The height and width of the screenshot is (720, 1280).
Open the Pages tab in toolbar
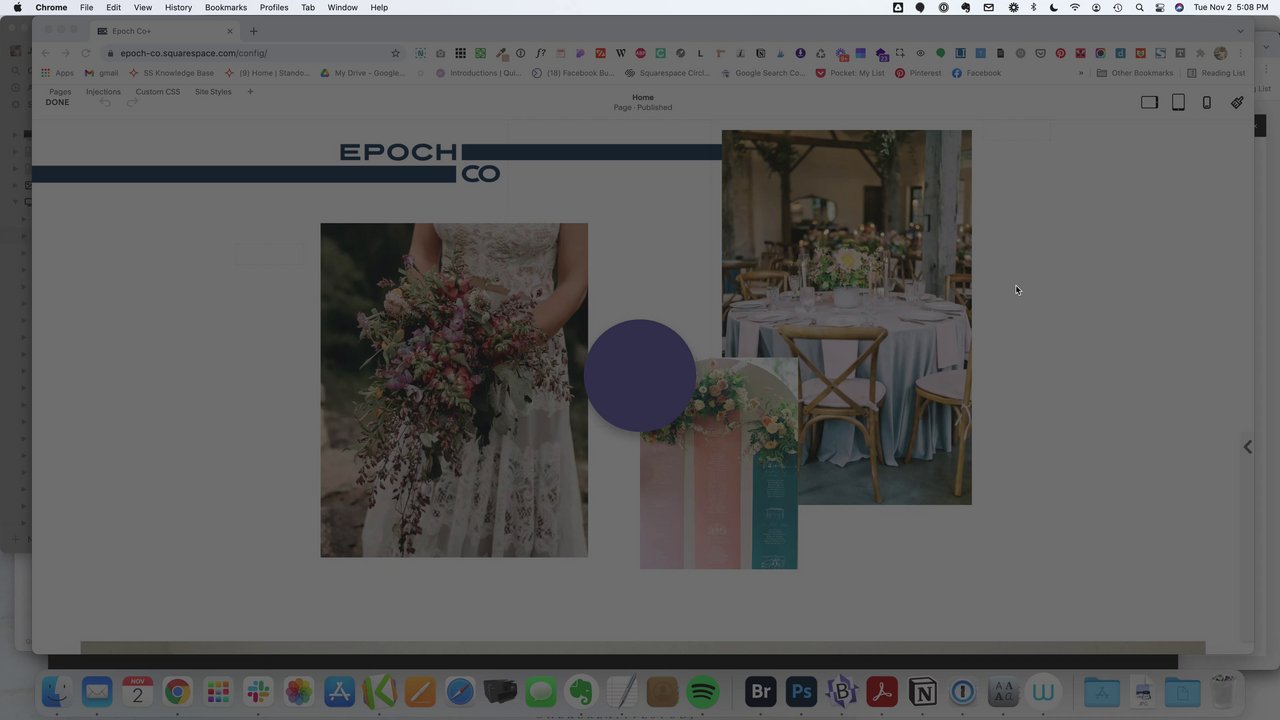pyautogui.click(x=60, y=92)
